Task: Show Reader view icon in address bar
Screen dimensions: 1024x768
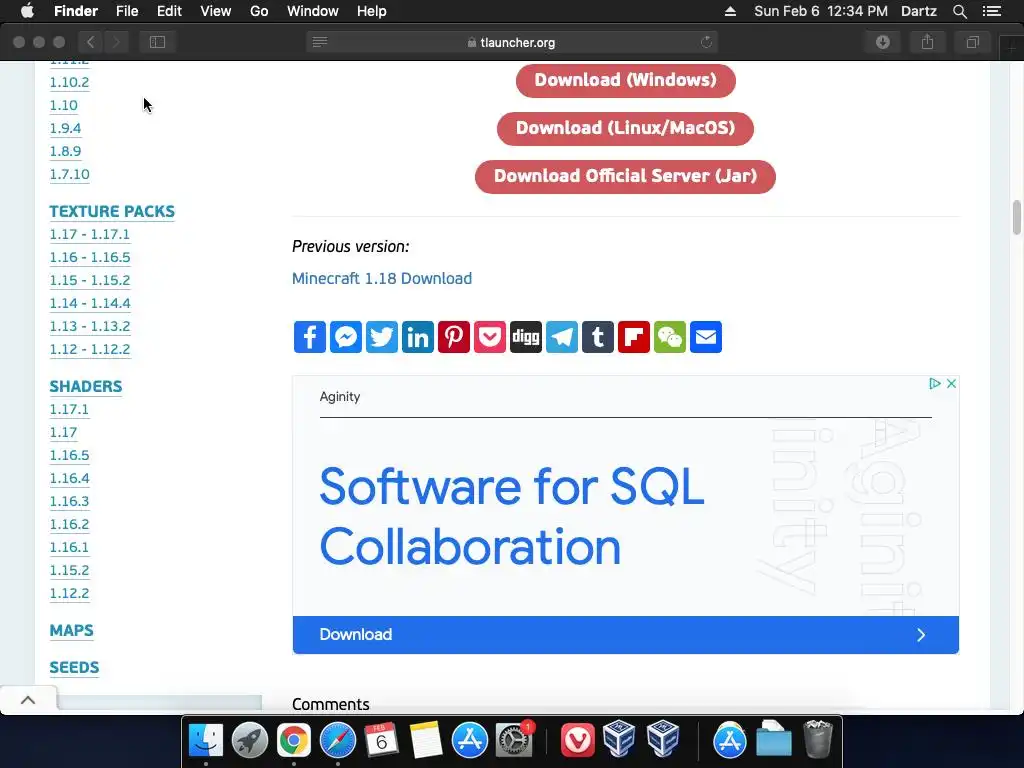Action: tap(320, 42)
